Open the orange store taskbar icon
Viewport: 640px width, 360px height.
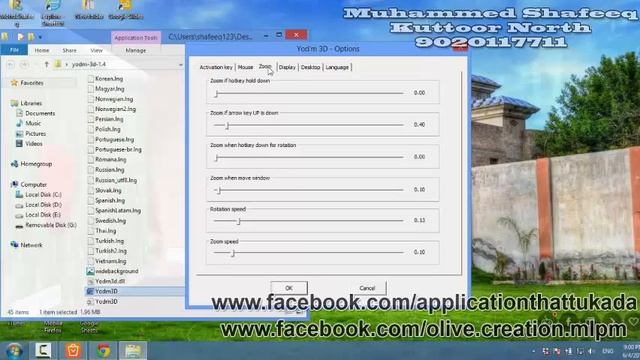point(73,351)
